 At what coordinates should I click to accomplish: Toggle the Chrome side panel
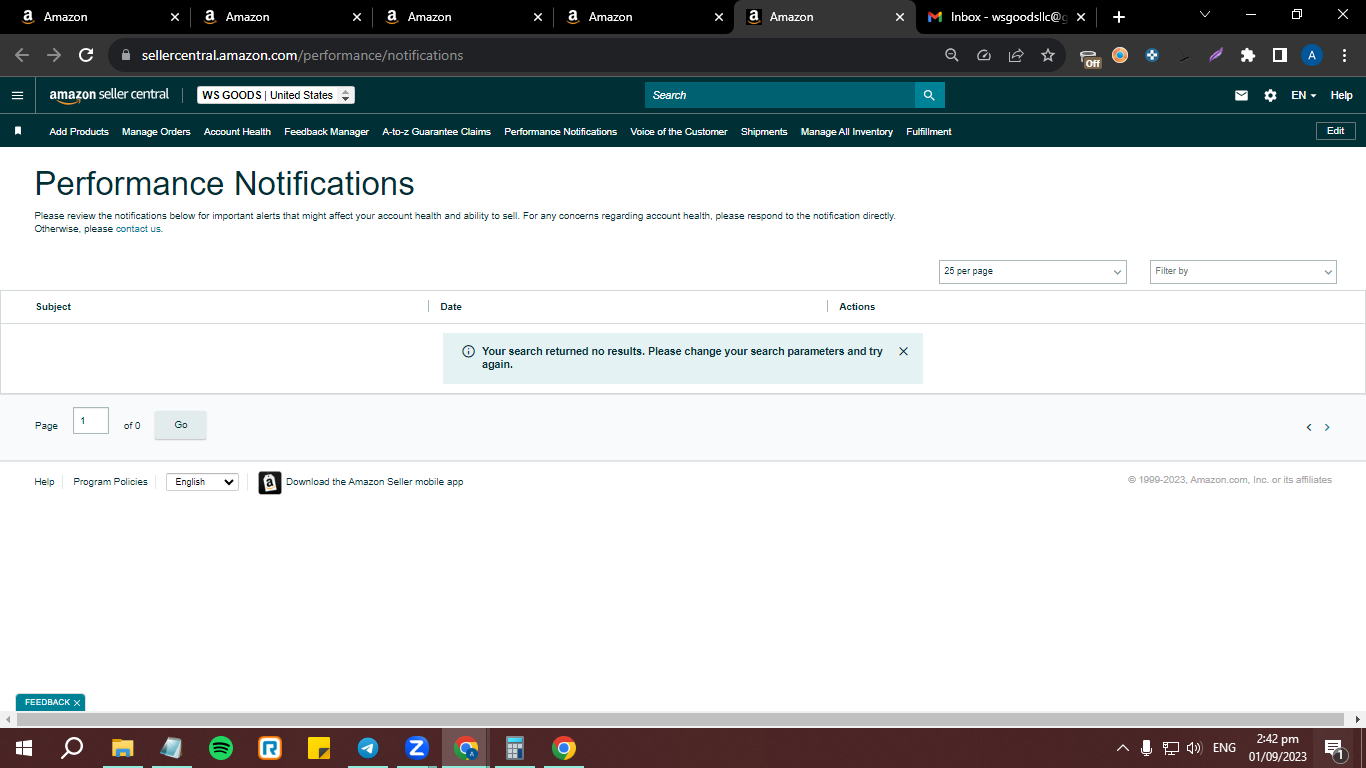[x=1280, y=55]
